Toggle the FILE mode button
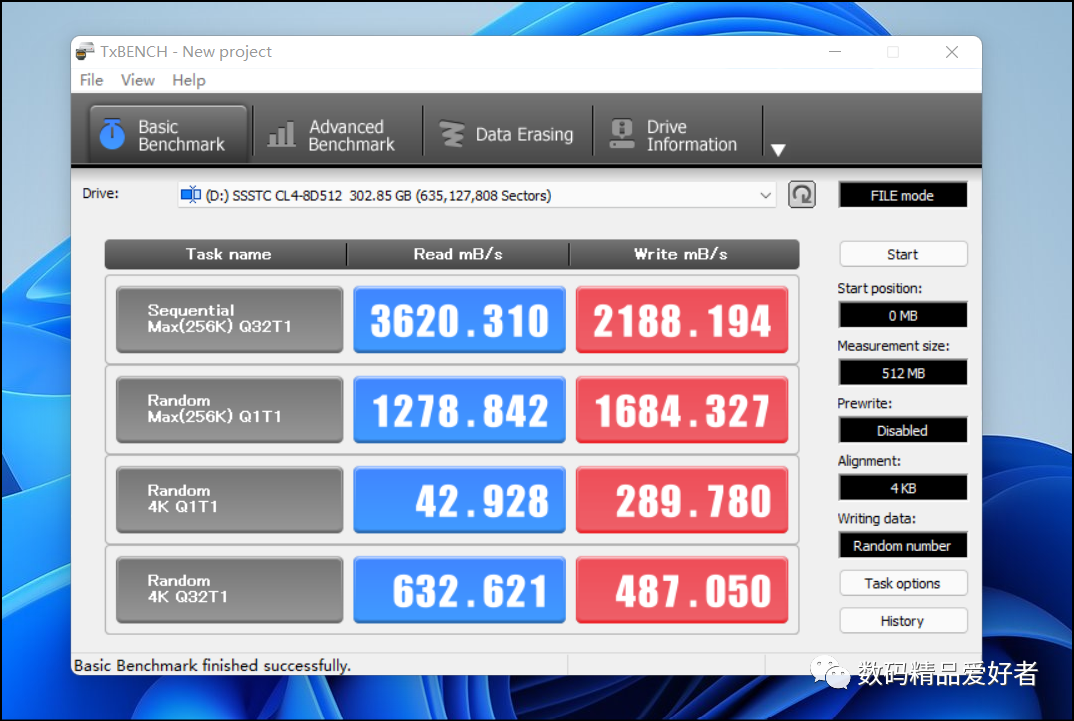 [903, 195]
